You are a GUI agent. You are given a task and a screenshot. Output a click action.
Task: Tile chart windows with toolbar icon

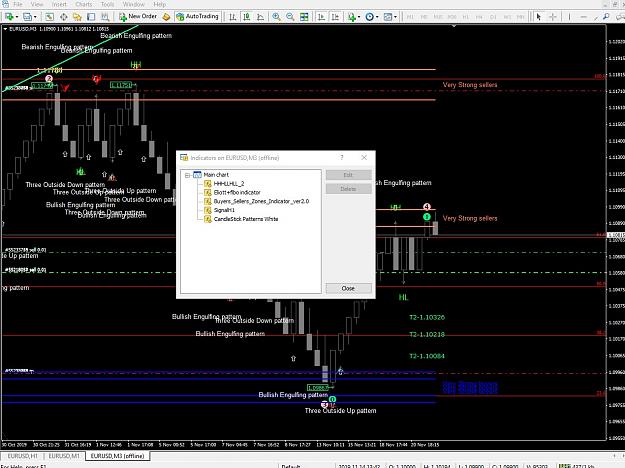point(304,17)
